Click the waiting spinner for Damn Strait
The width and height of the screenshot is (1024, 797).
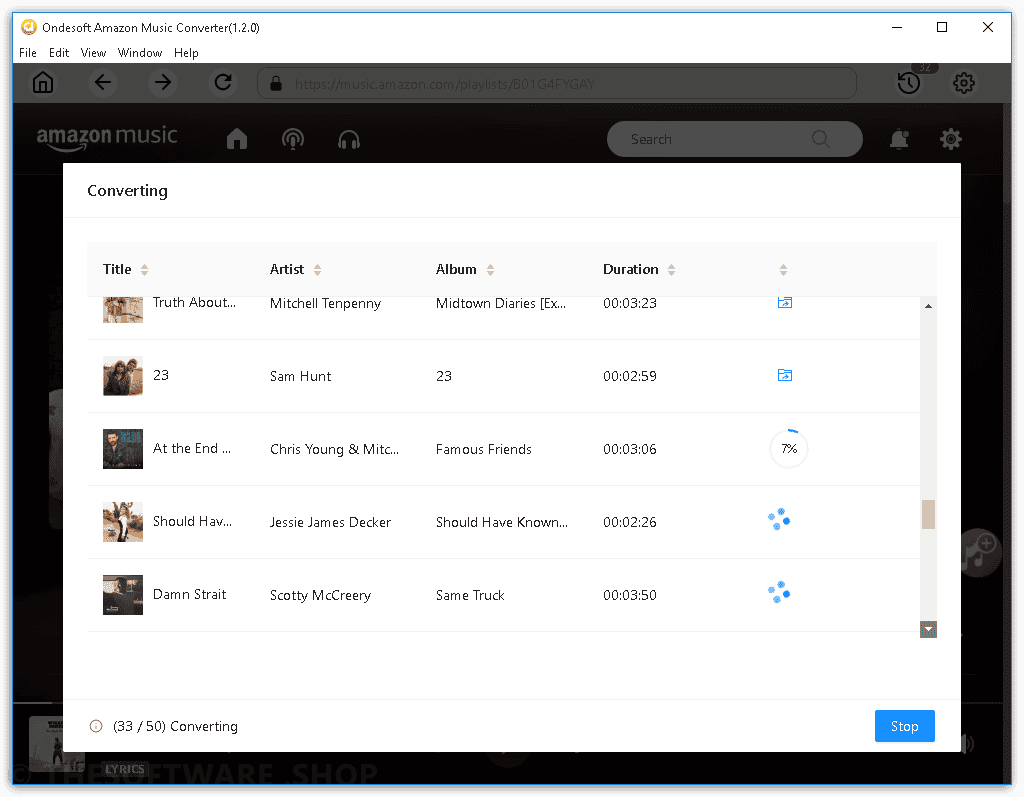[778, 593]
